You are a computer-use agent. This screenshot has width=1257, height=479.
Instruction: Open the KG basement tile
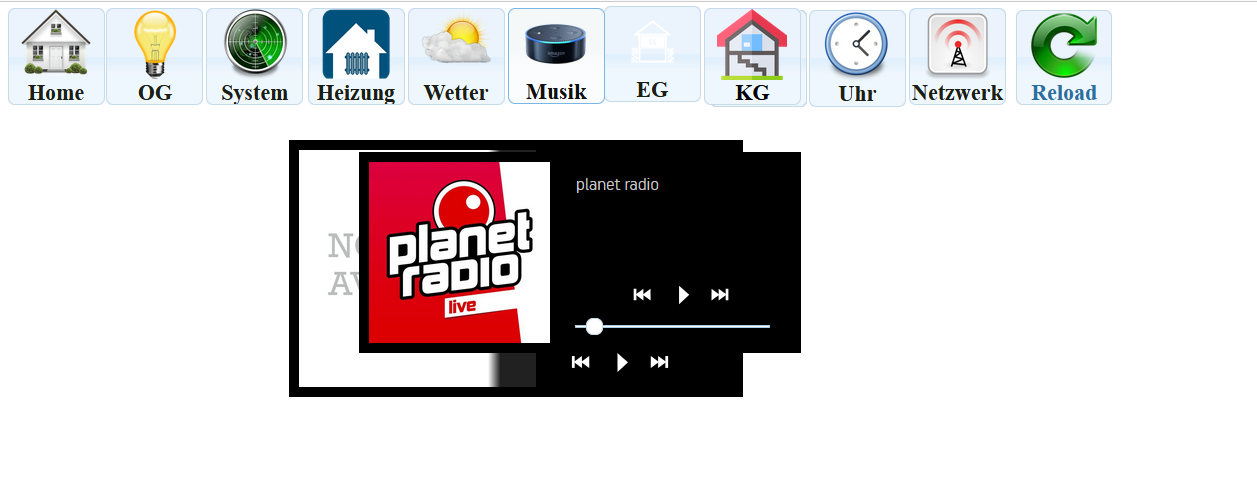[x=752, y=56]
